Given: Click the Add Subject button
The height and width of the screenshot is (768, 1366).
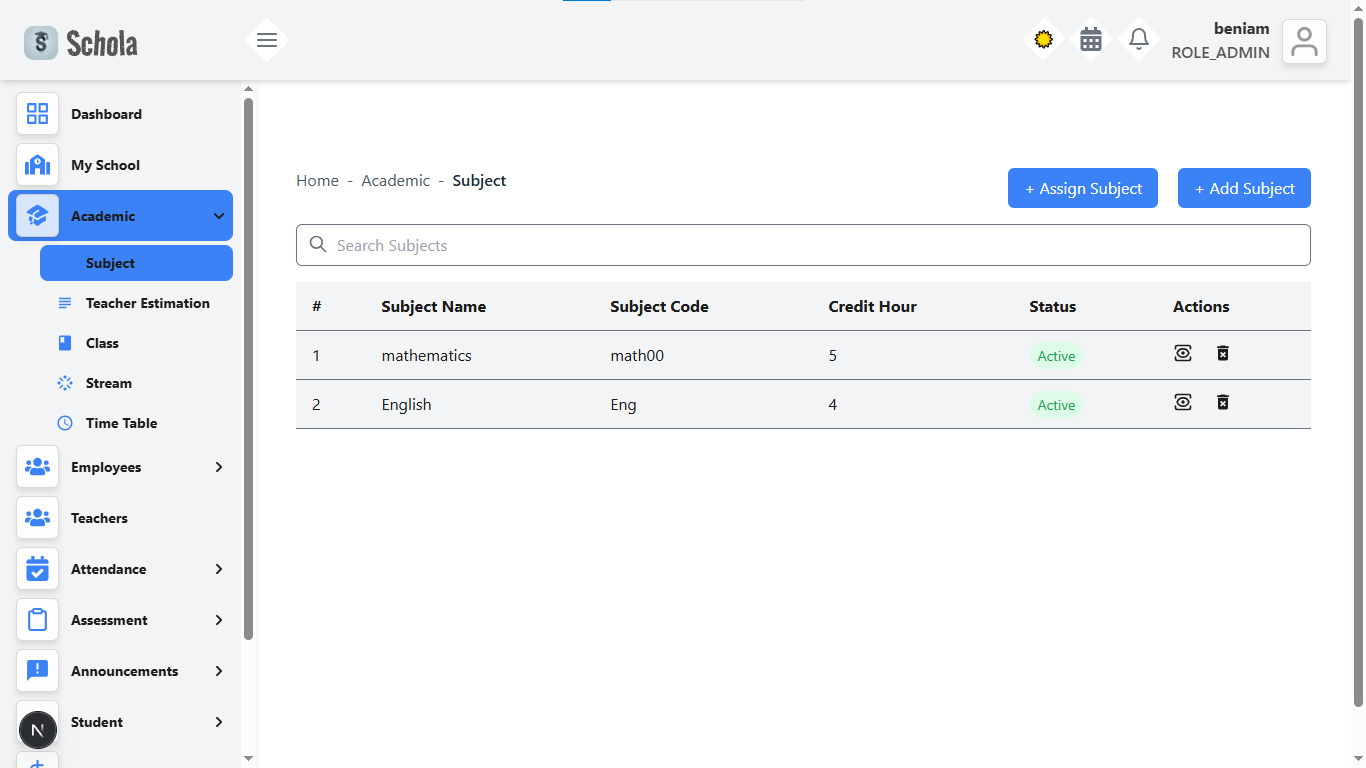Looking at the screenshot, I should 1244,188.
